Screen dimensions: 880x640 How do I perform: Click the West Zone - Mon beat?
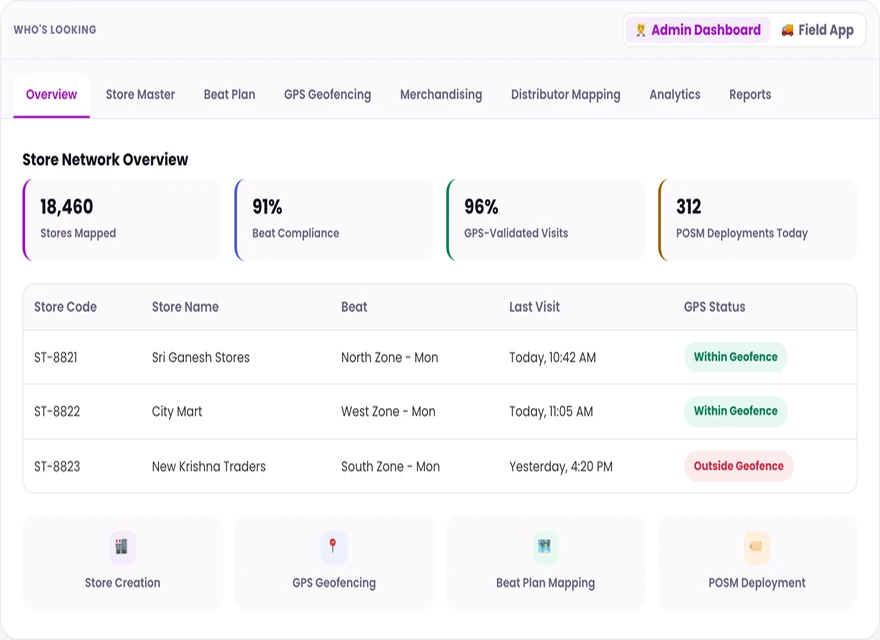(388, 412)
